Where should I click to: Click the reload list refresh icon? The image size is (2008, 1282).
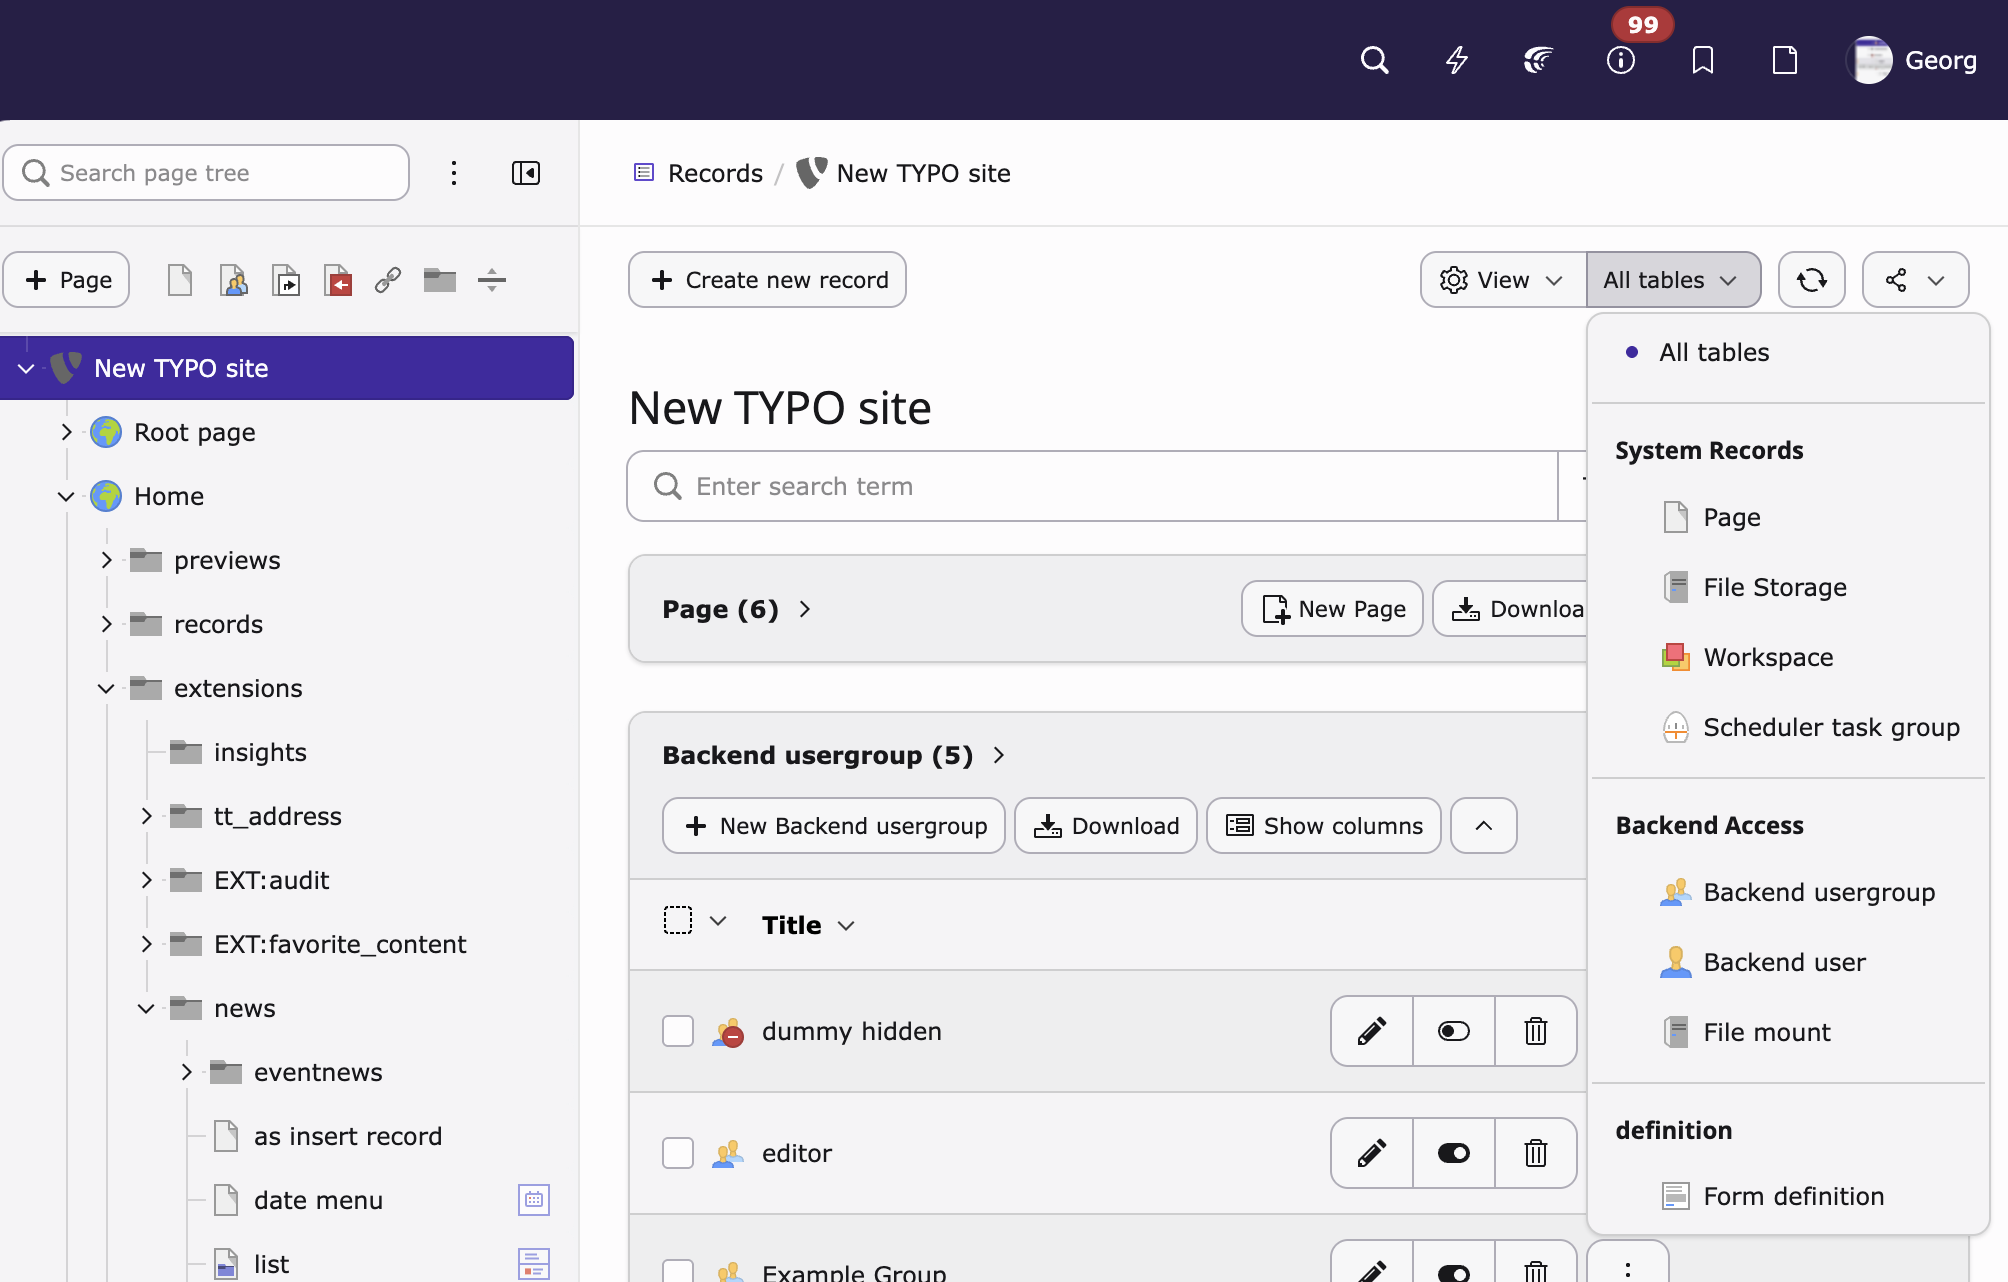coord(1812,280)
